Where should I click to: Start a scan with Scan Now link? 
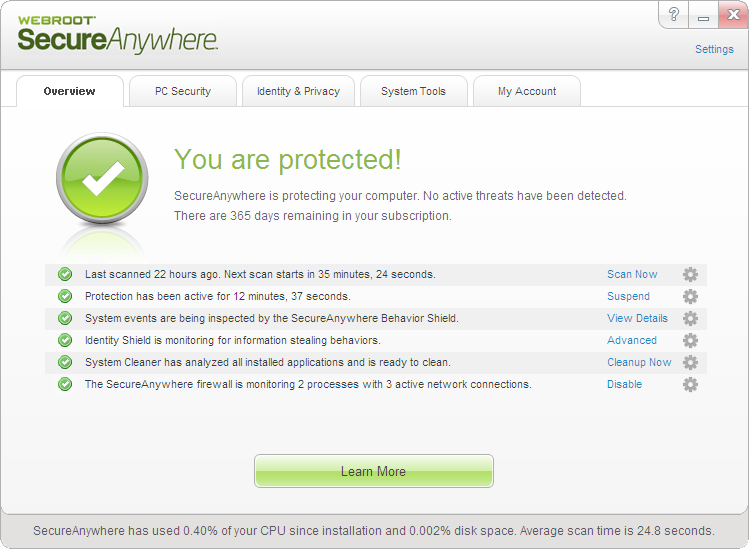click(632, 274)
